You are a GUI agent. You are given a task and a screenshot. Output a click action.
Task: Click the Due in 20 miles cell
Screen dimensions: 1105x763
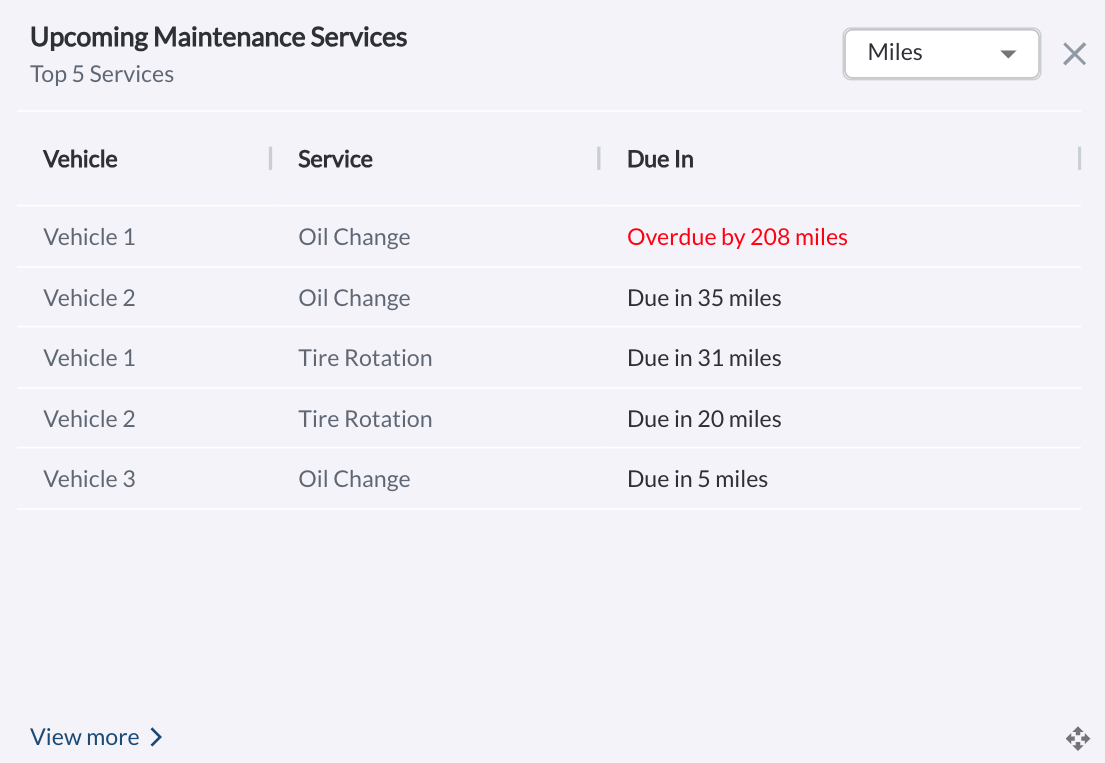pyautogui.click(x=704, y=419)
